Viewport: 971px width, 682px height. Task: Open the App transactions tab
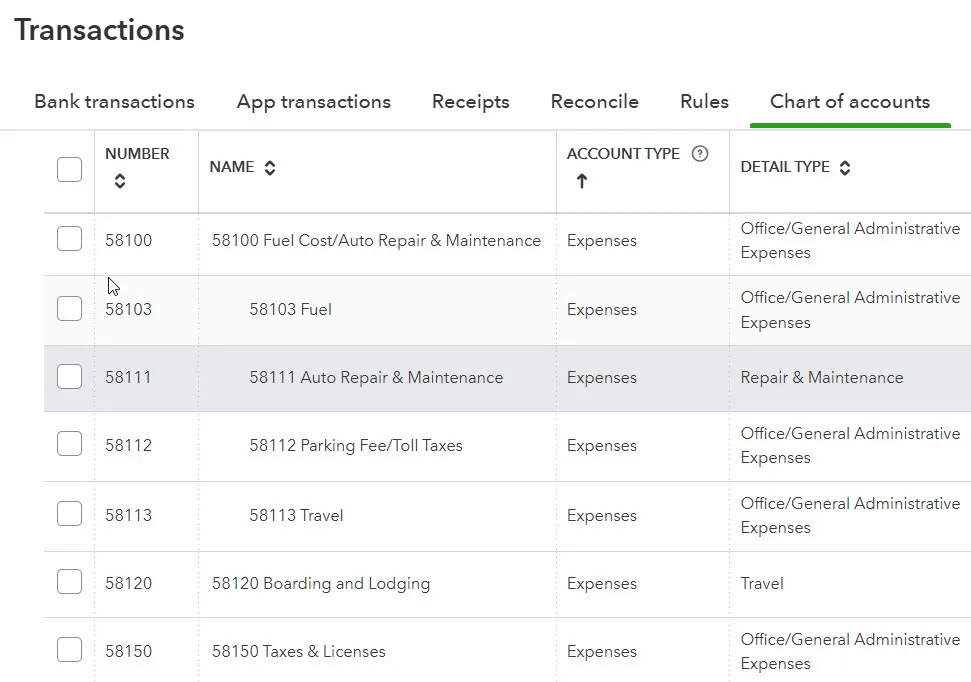point(313,102)
